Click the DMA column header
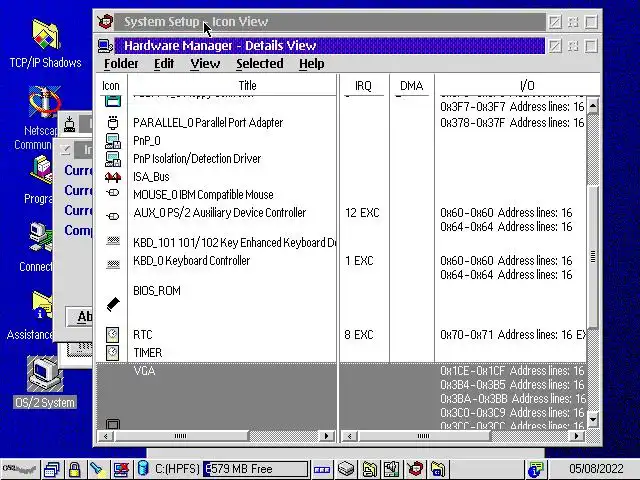Screen dimensions: 640x480 coord(411,86)
